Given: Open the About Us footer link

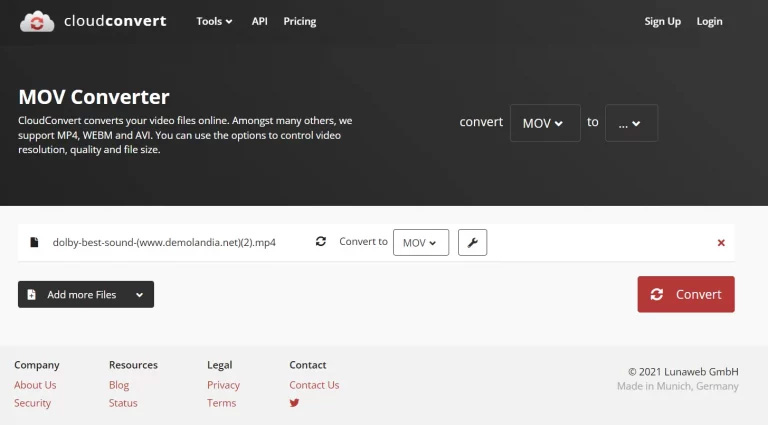Looking at the screenshot, I should [x=35, y=385].
